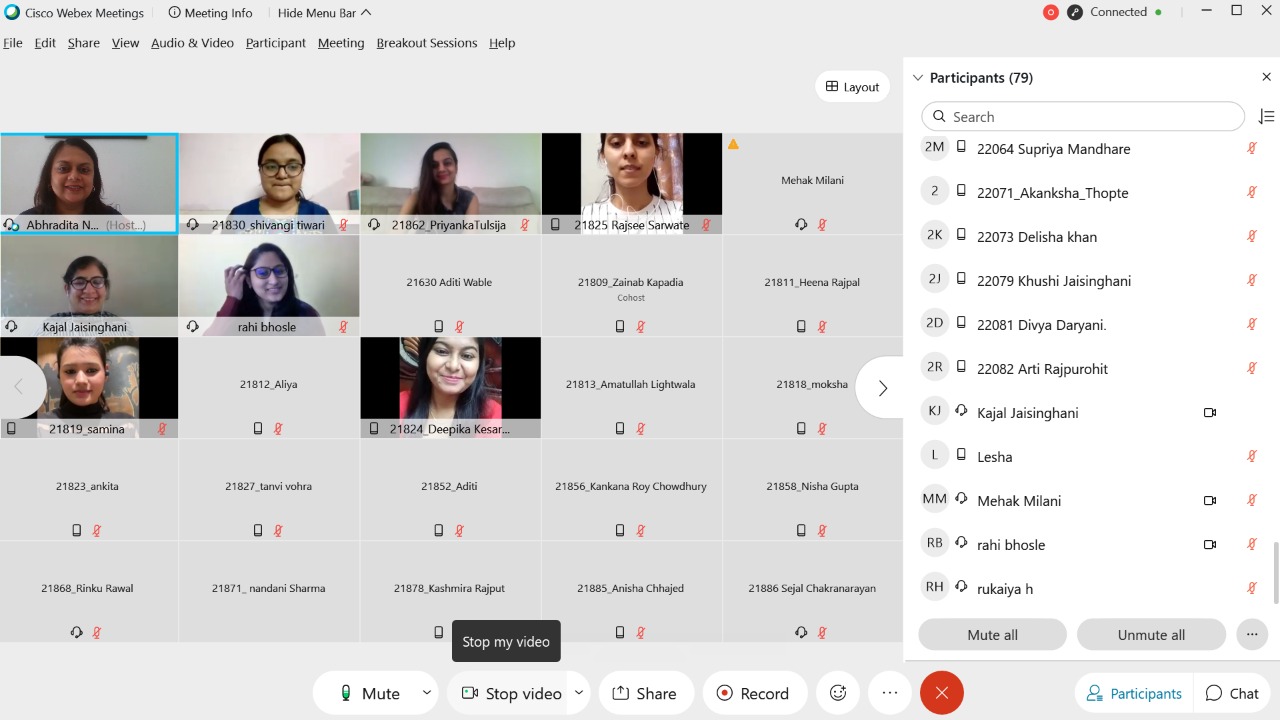Viewport: 1280px width, 720px height.
Task: Click Kajal Jaisinghani's camera icon in list
Action: point(1210,413)
